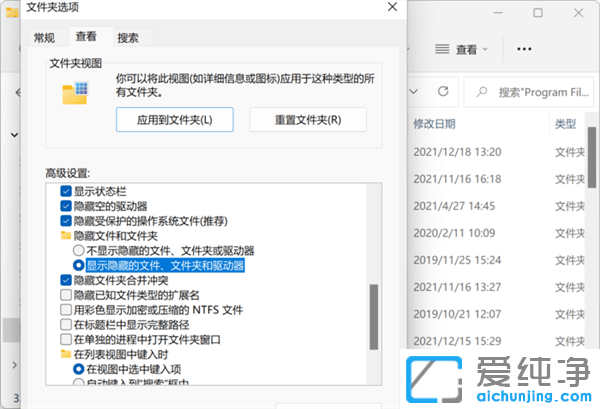600x409 pixels.
Task: Select 在视图中选中键入项 radio button
Action: tap(78, 369)
